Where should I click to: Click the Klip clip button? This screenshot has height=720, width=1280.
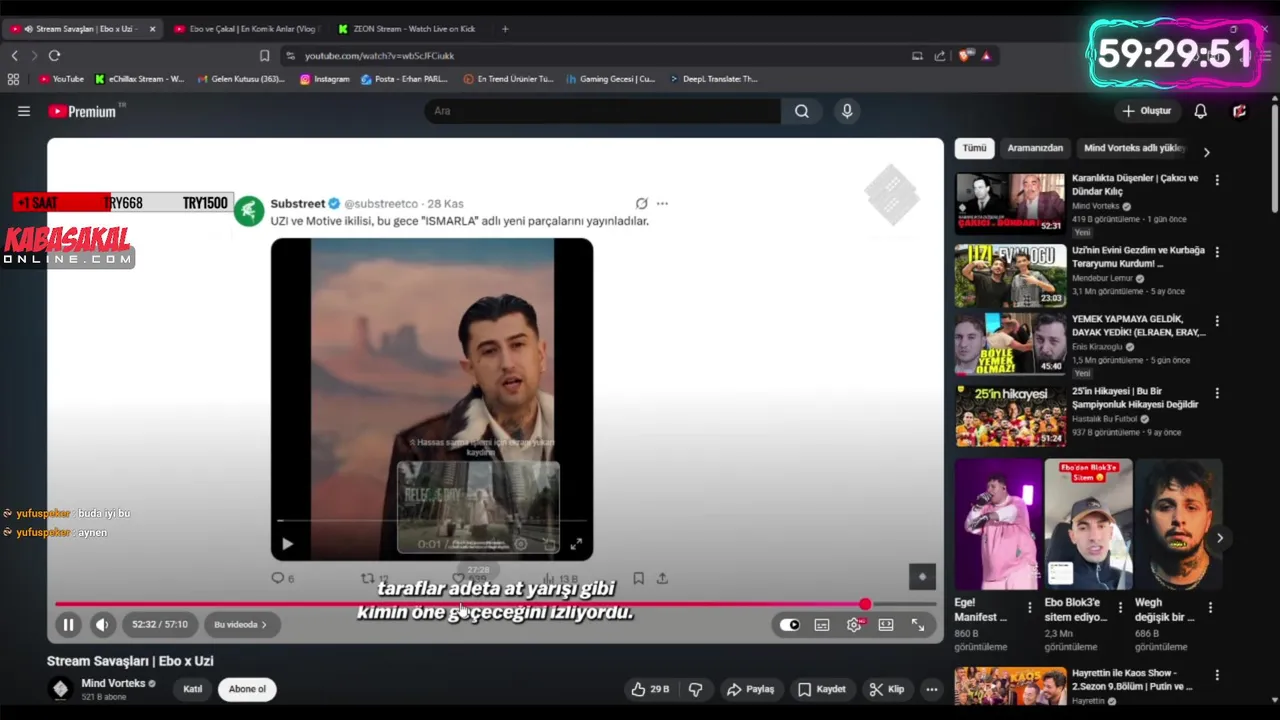(887, 689)
